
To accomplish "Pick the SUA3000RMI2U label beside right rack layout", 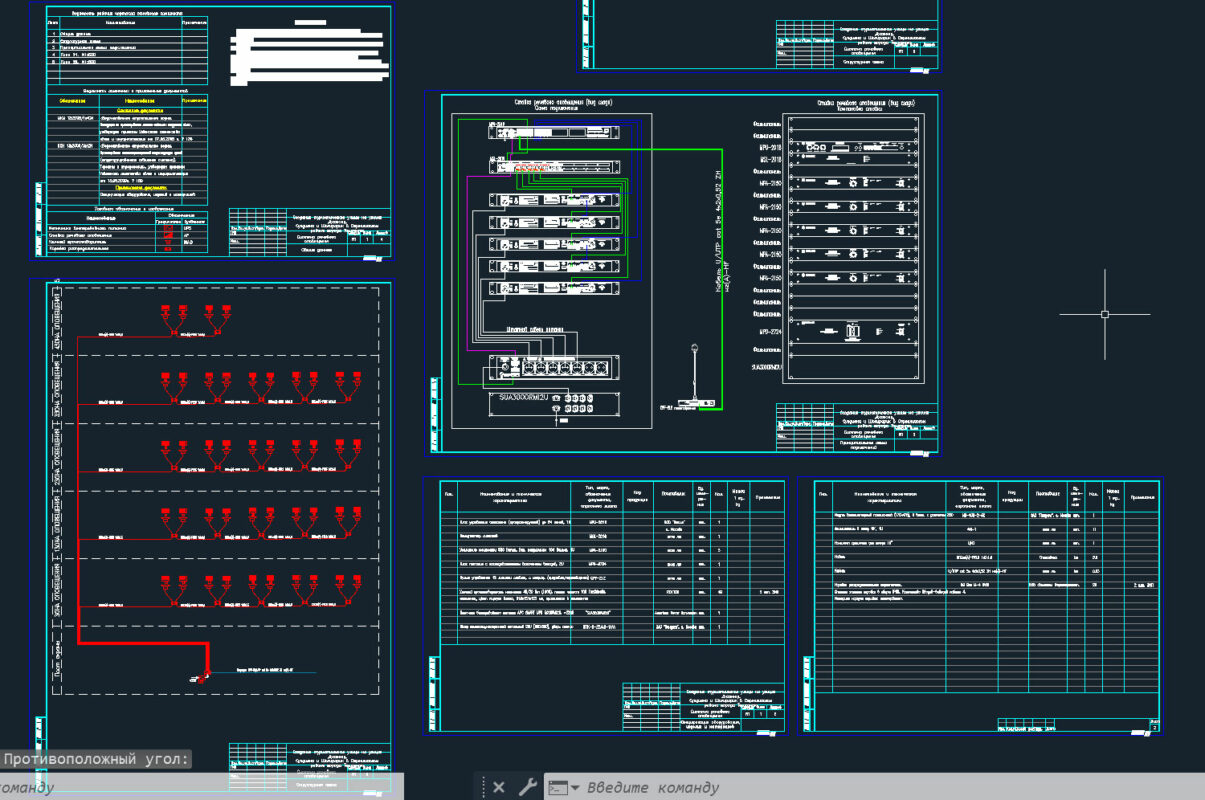I will click(765, 367).
